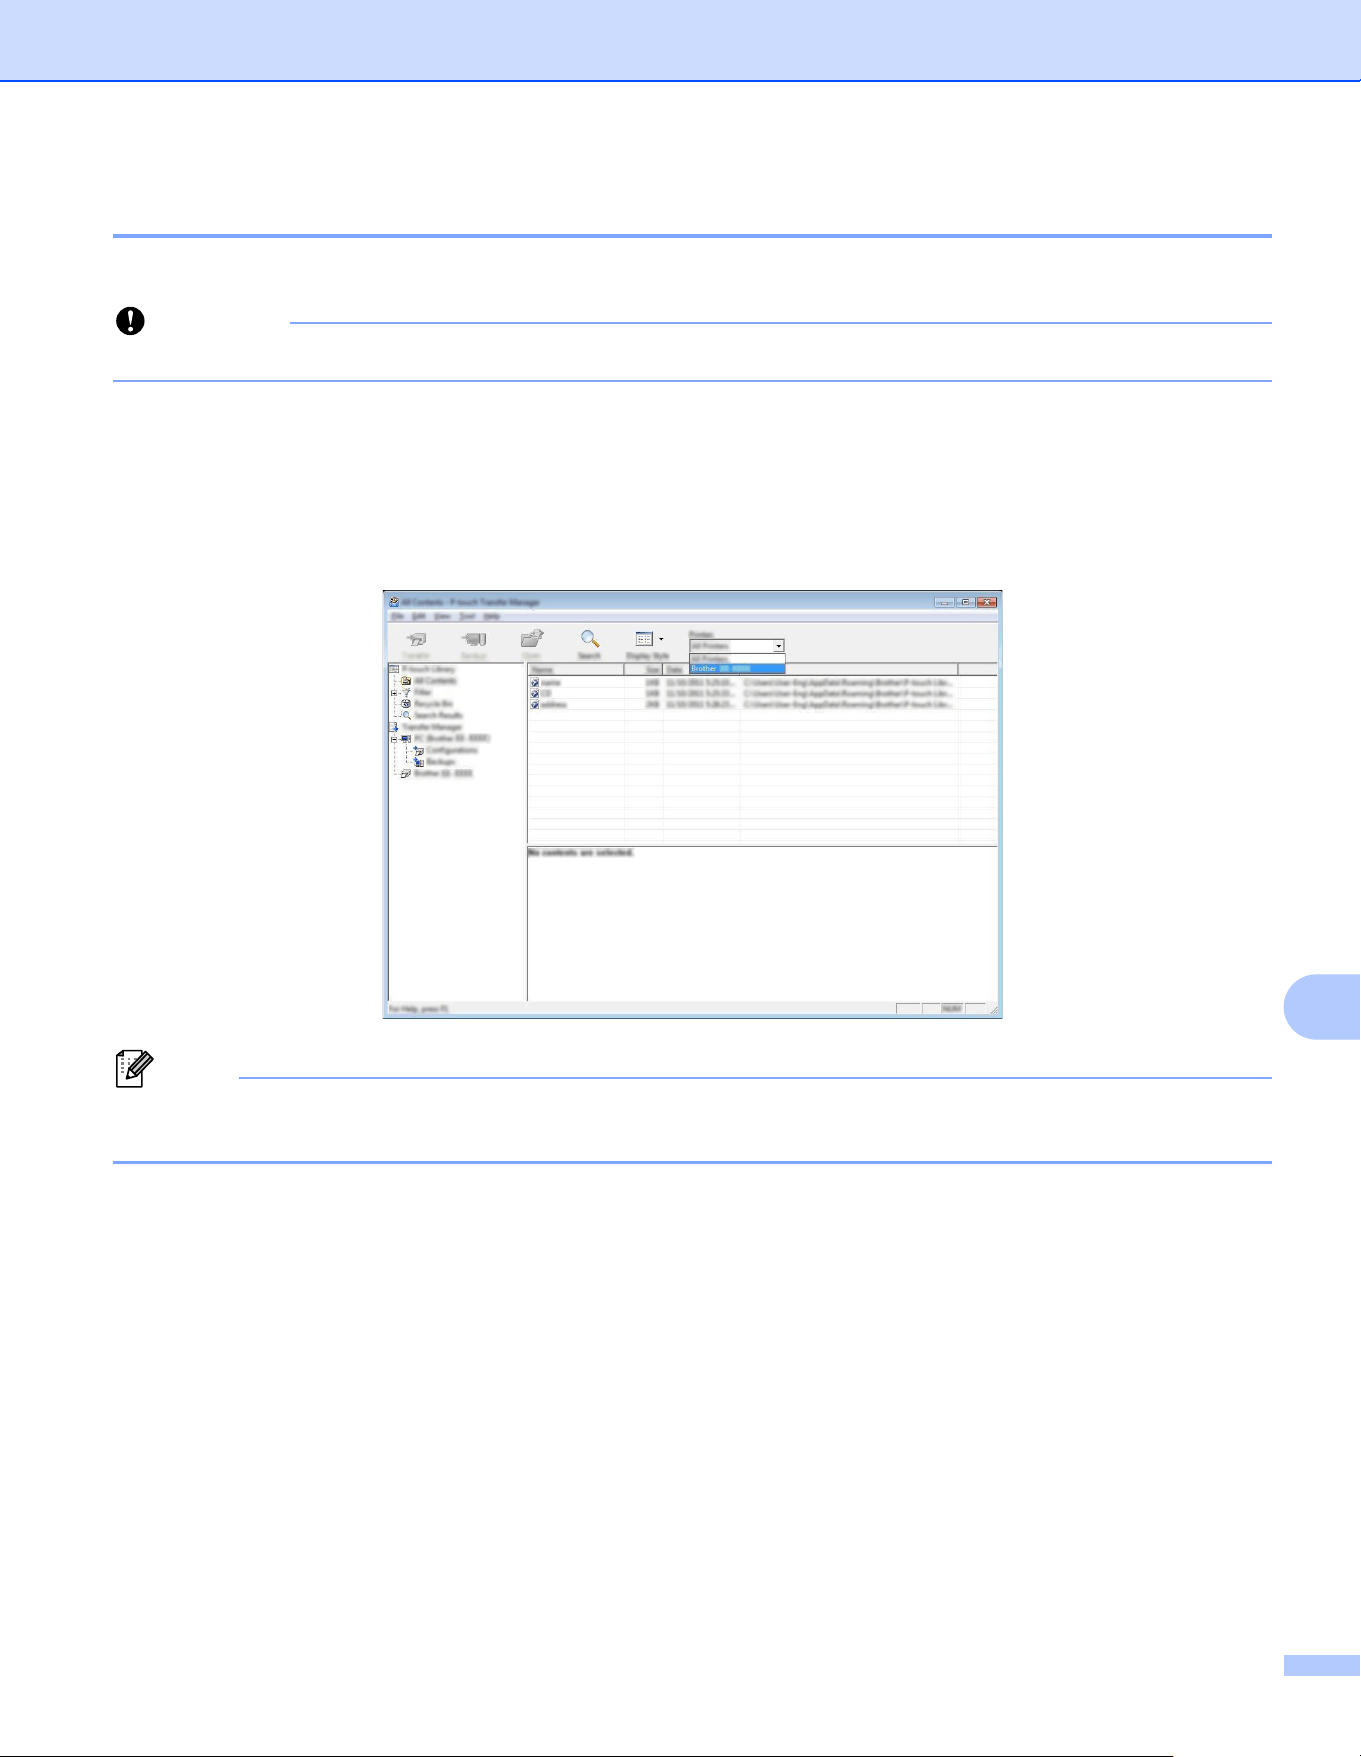Screen dimensions: 1361x1757
Task: Click the Filter funnel icon in tree
Action: click(406, 693)
